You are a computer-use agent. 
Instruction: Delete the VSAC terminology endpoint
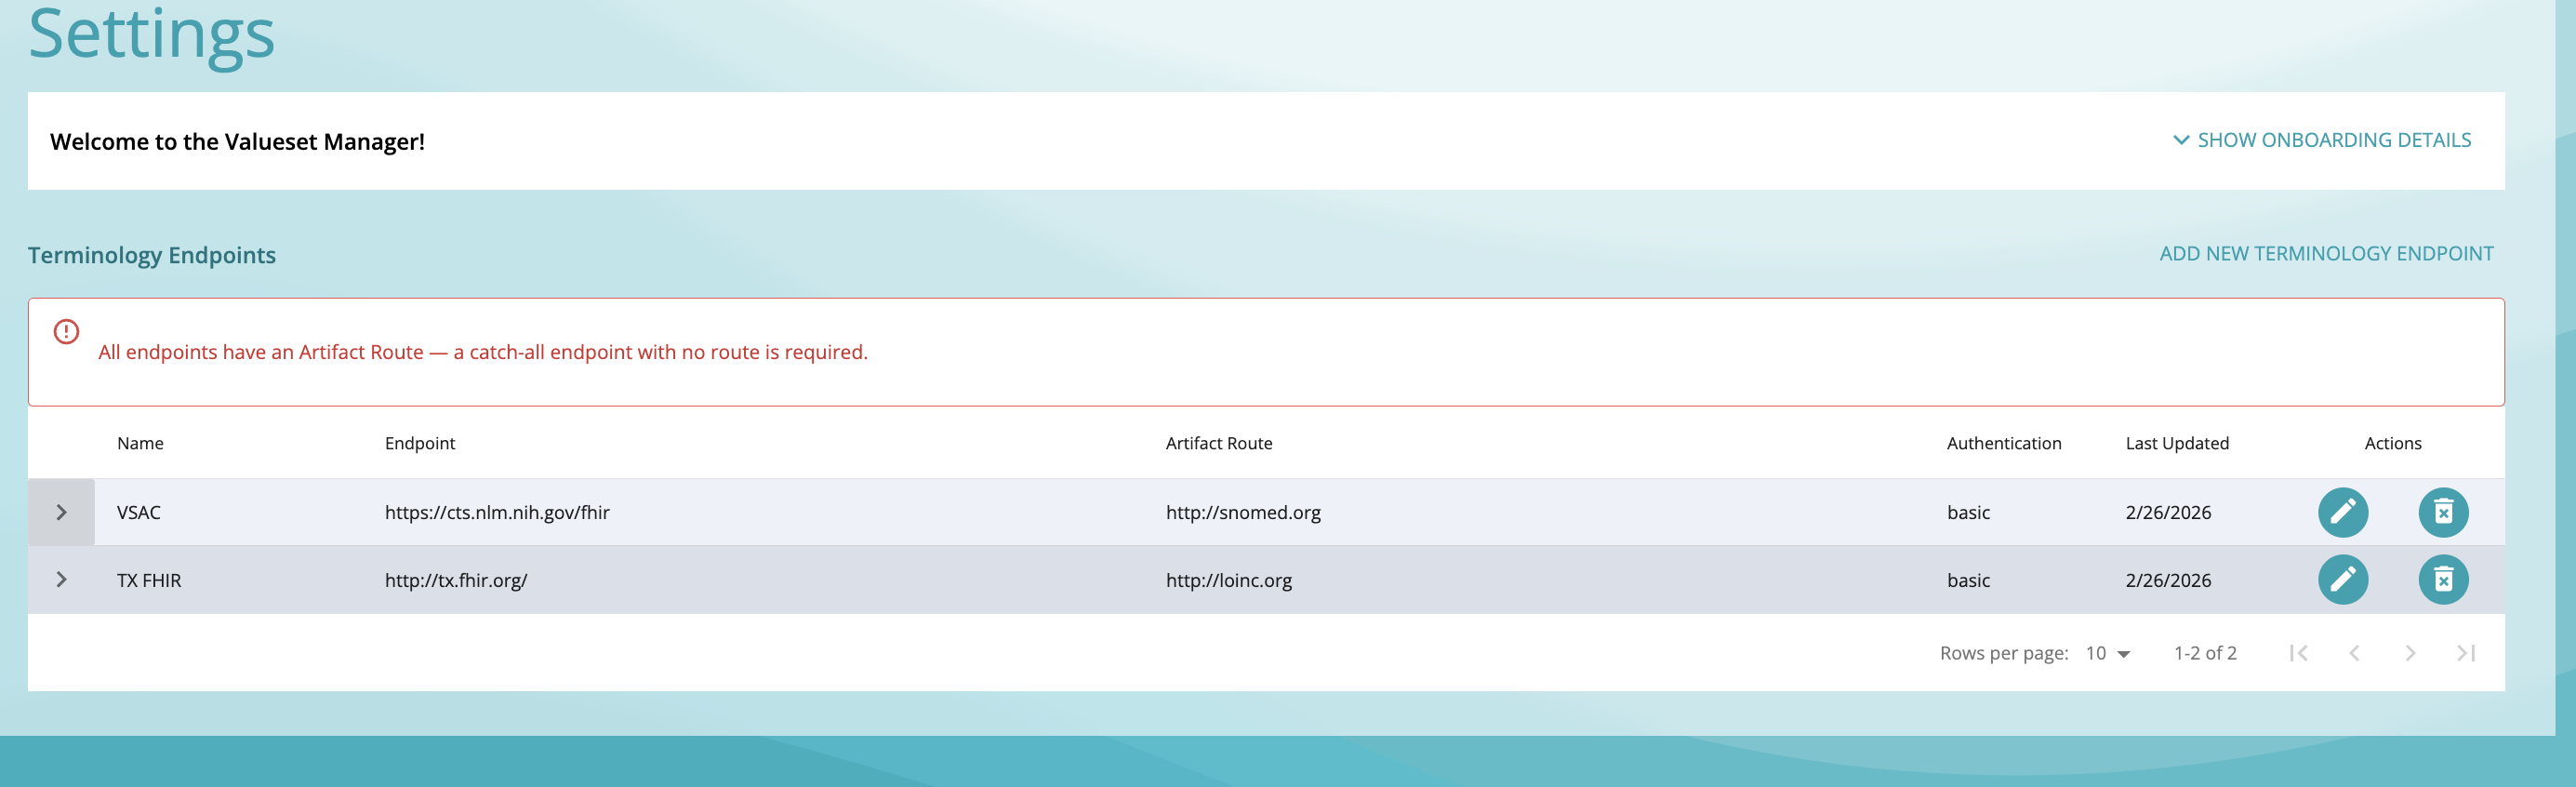pos(2442,512)
